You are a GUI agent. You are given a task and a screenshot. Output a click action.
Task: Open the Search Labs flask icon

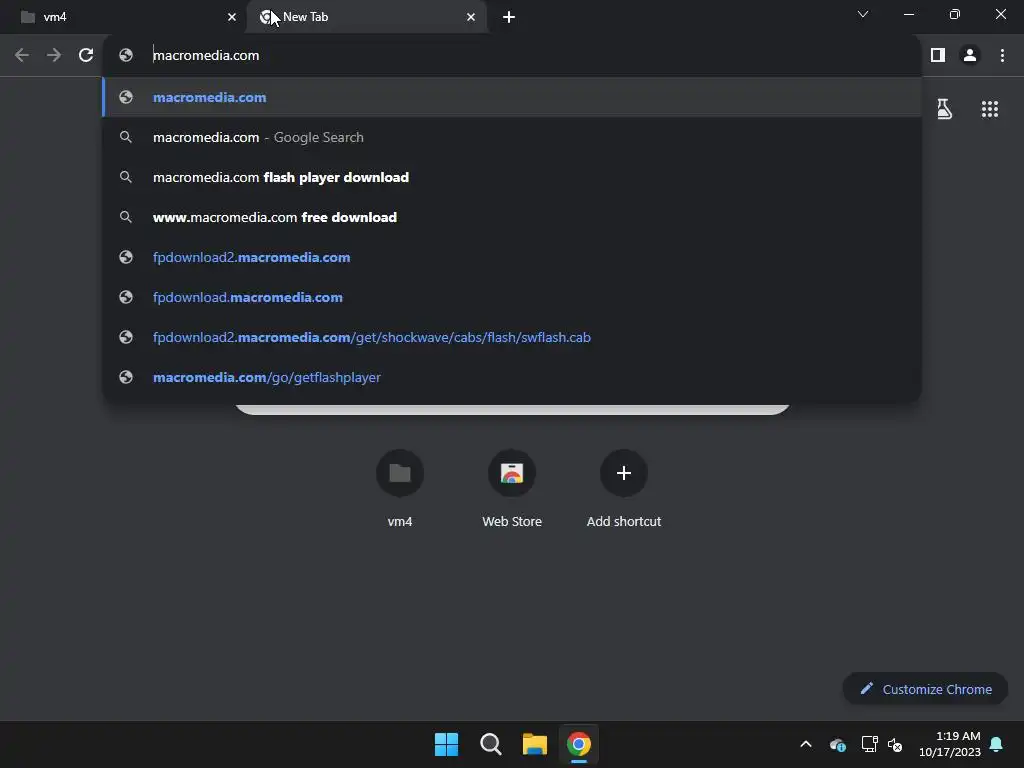[x=944, y=109]
